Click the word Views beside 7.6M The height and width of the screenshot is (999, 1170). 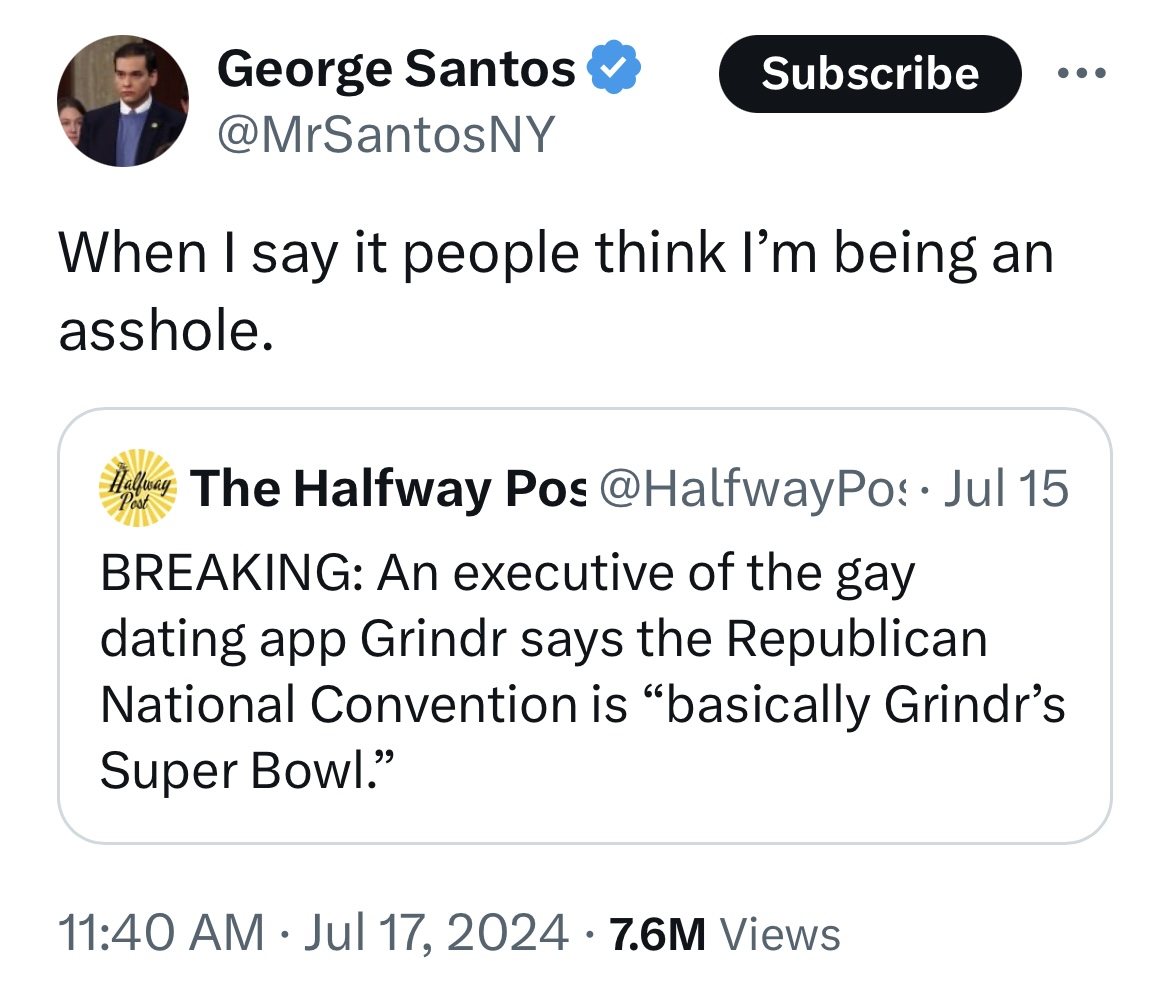point(780,935)
